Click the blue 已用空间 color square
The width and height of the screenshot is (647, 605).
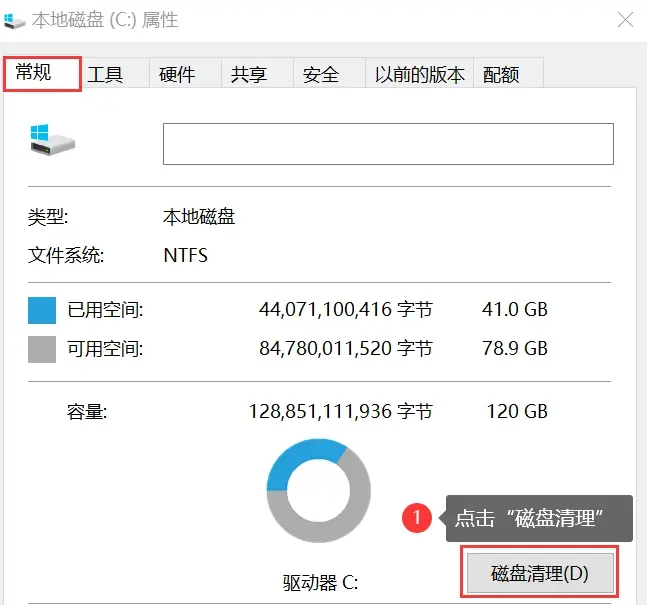tap(42, 310)
